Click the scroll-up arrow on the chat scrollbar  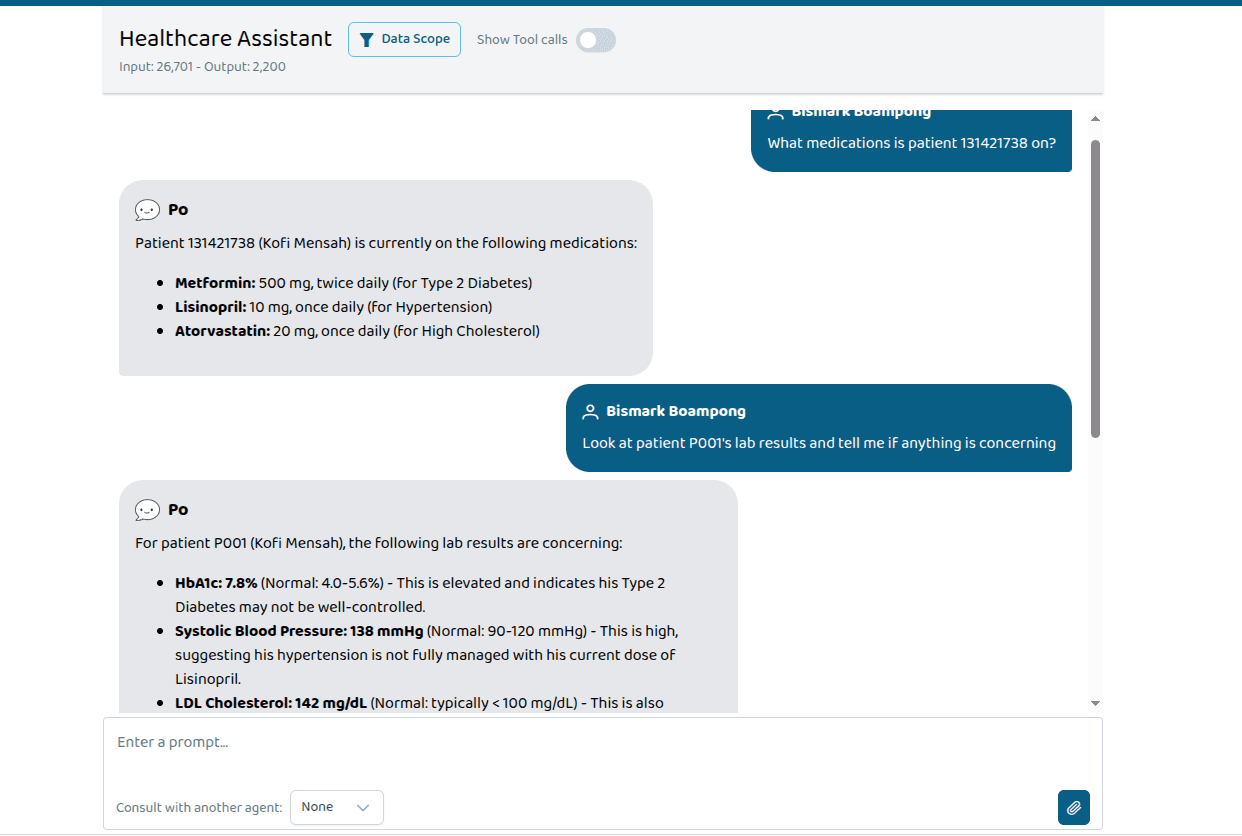[x=1095, y=118]
